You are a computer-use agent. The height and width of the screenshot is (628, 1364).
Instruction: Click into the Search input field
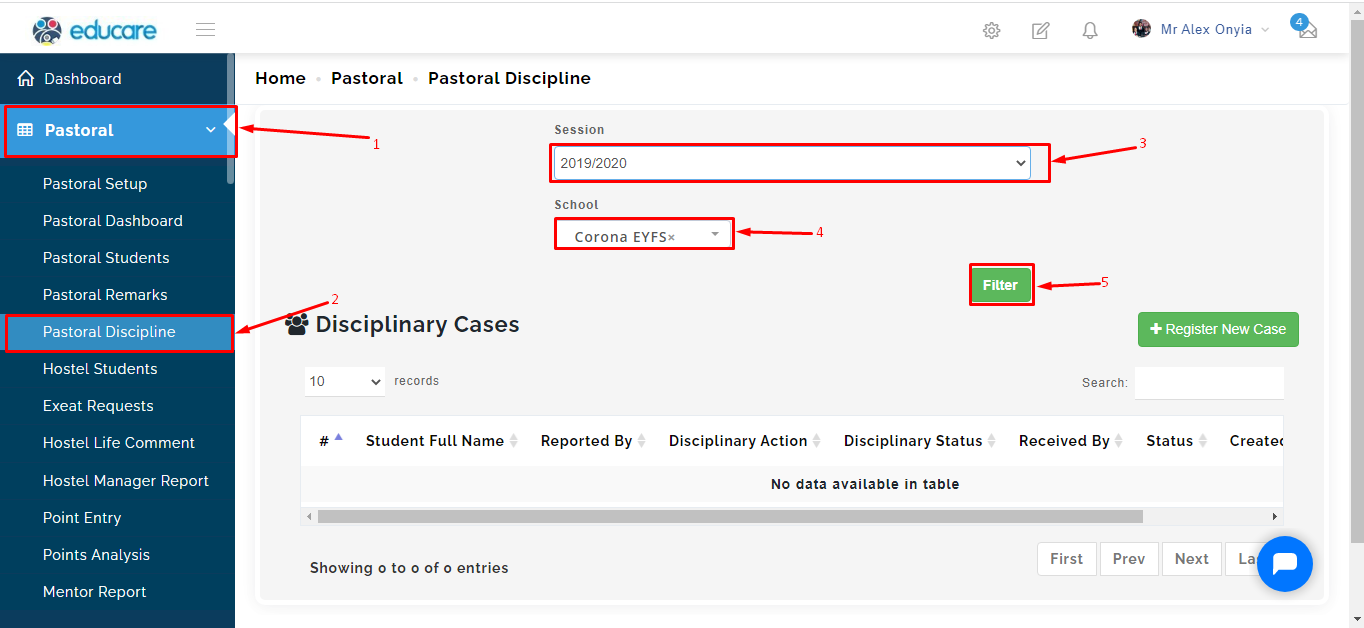tap(1209, 383)
